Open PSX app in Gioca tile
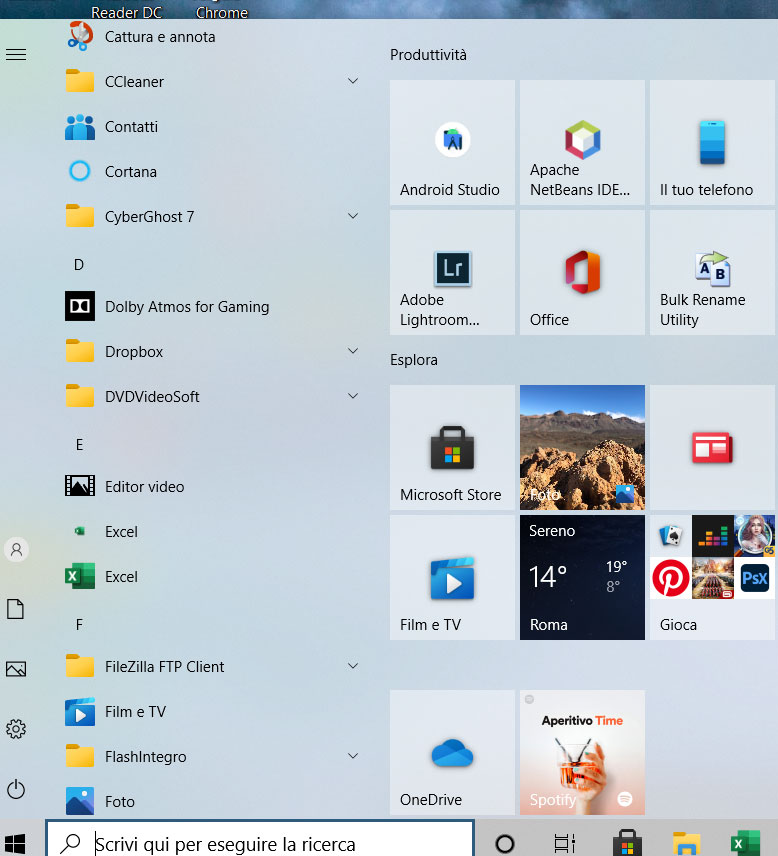Screen dimensions: 778x856 click(x=755, y=578)
